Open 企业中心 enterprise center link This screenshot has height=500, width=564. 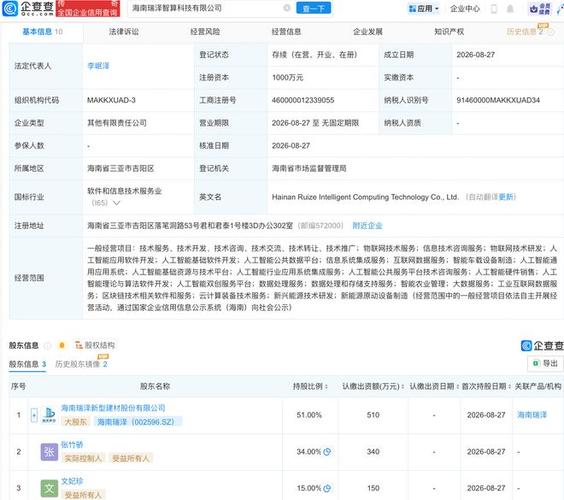coord(465,9)
